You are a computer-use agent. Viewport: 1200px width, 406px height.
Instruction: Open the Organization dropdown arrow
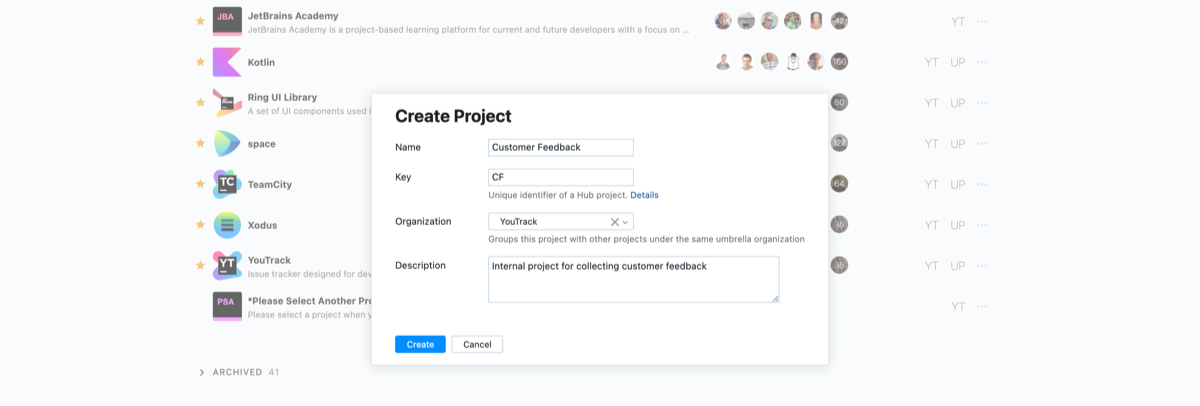[626, 222]
